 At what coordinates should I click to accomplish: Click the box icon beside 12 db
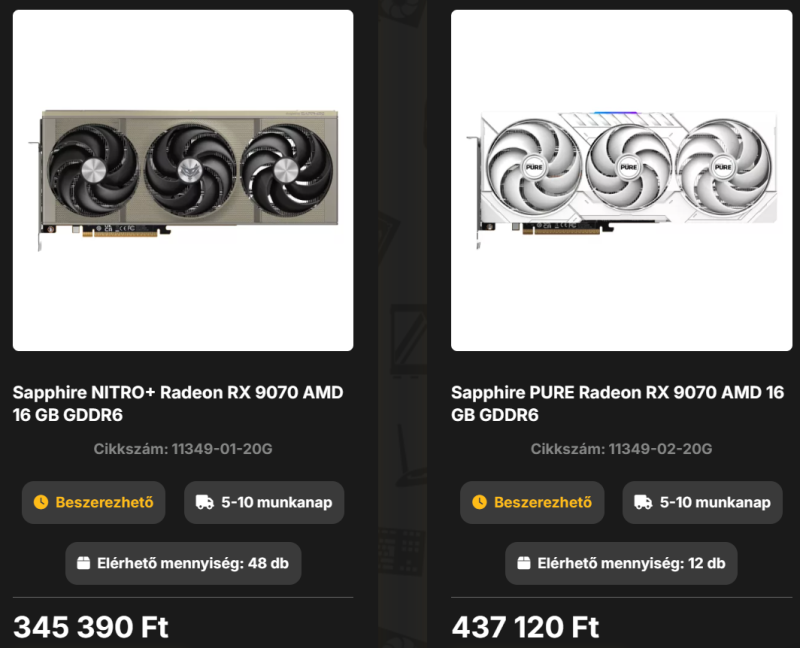pos(524,563)
